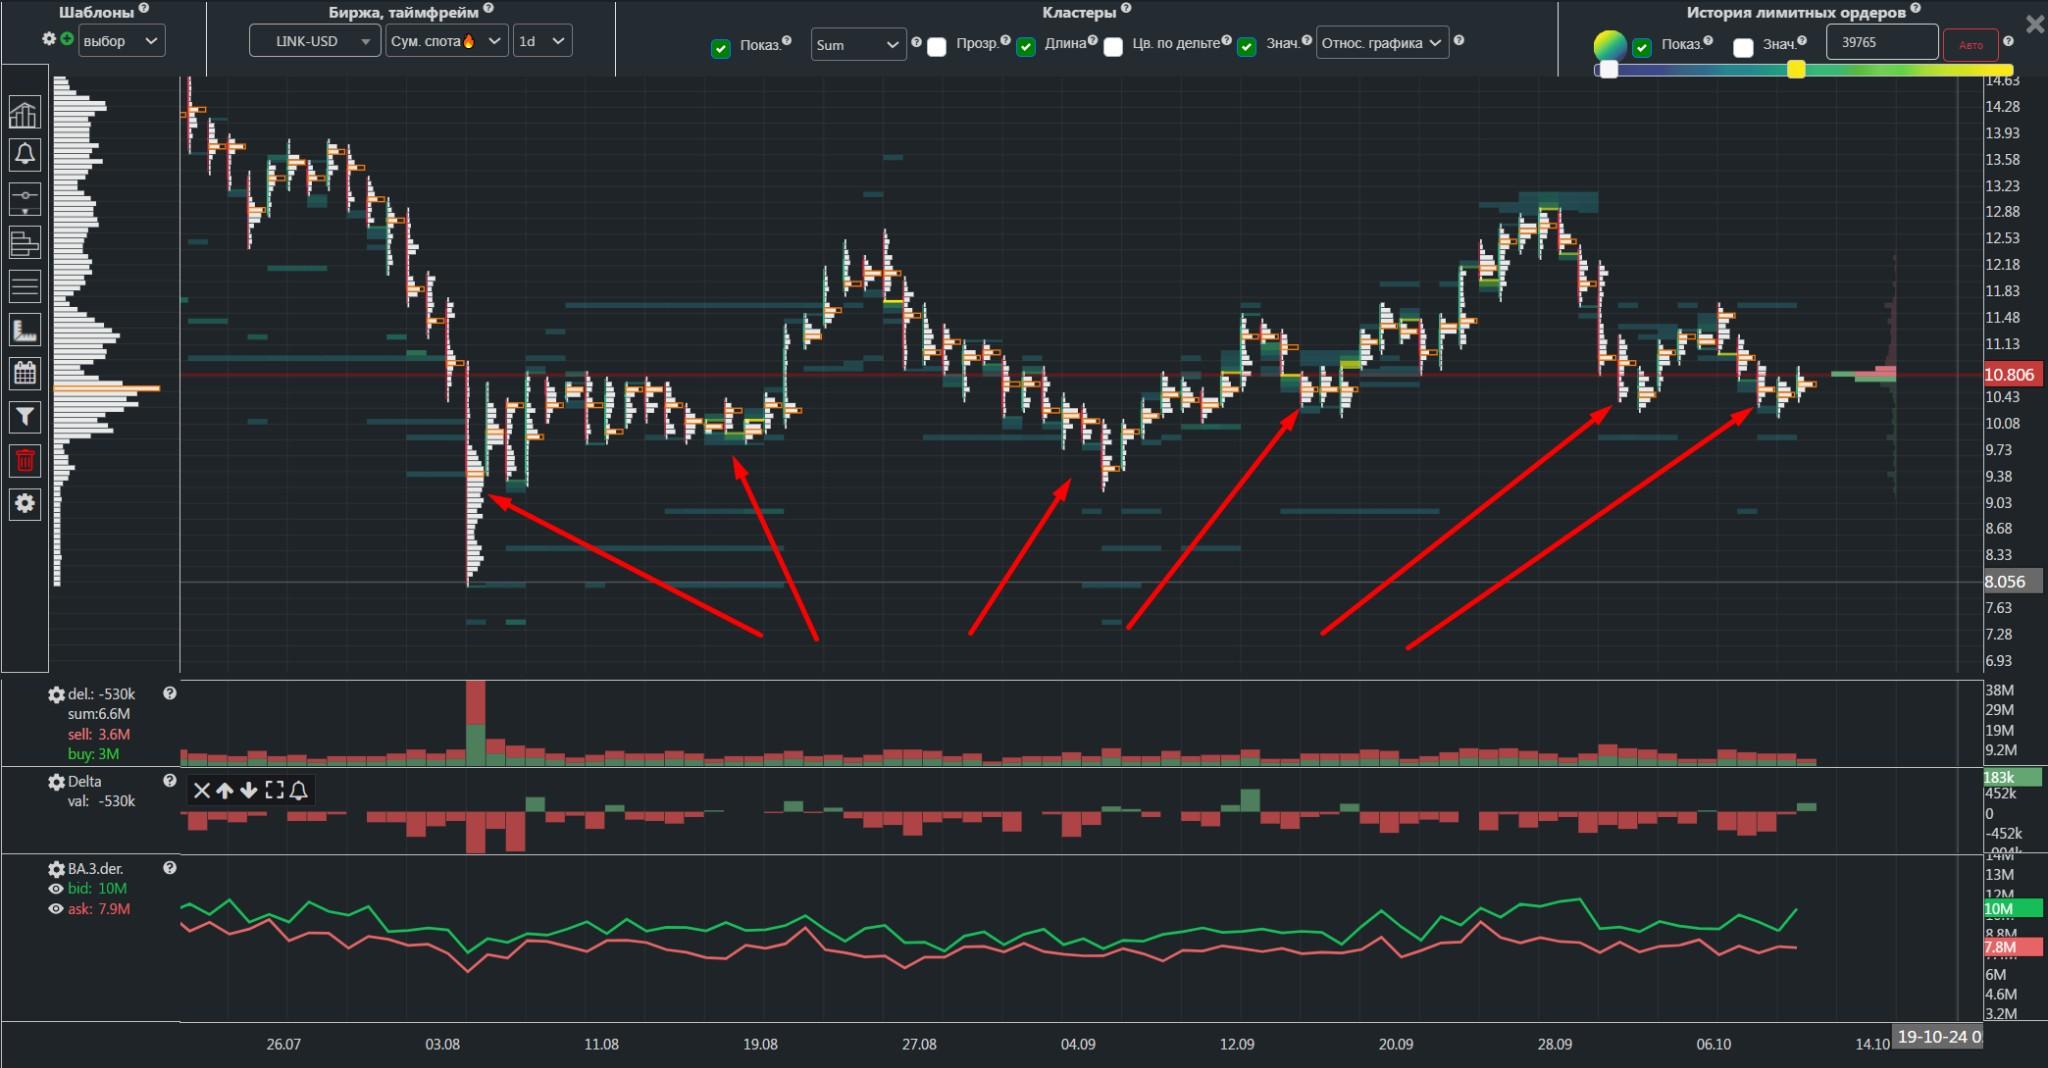This screenshot has width=2048, height=1068.
Task: Toggle the Прозр. transparency checkbox
Action: coord(937,47)
